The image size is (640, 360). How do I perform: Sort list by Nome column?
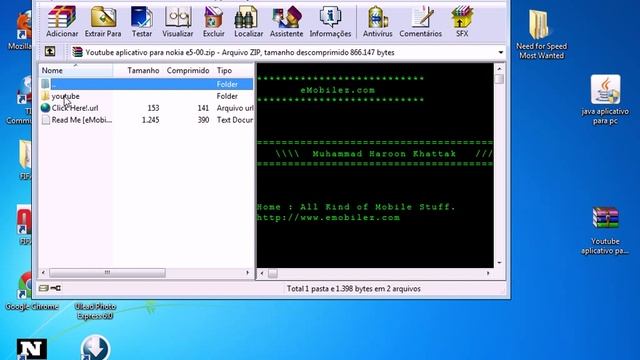(76, 70)
